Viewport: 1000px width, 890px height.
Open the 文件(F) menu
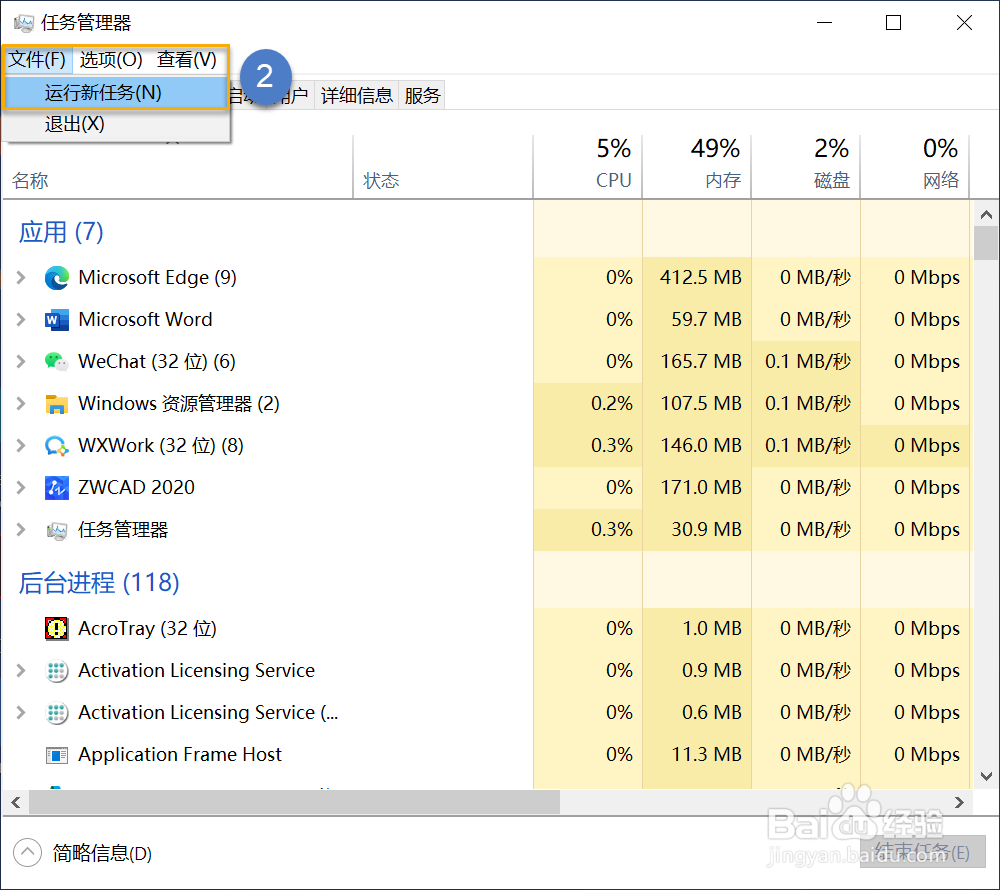pos(37,60)
